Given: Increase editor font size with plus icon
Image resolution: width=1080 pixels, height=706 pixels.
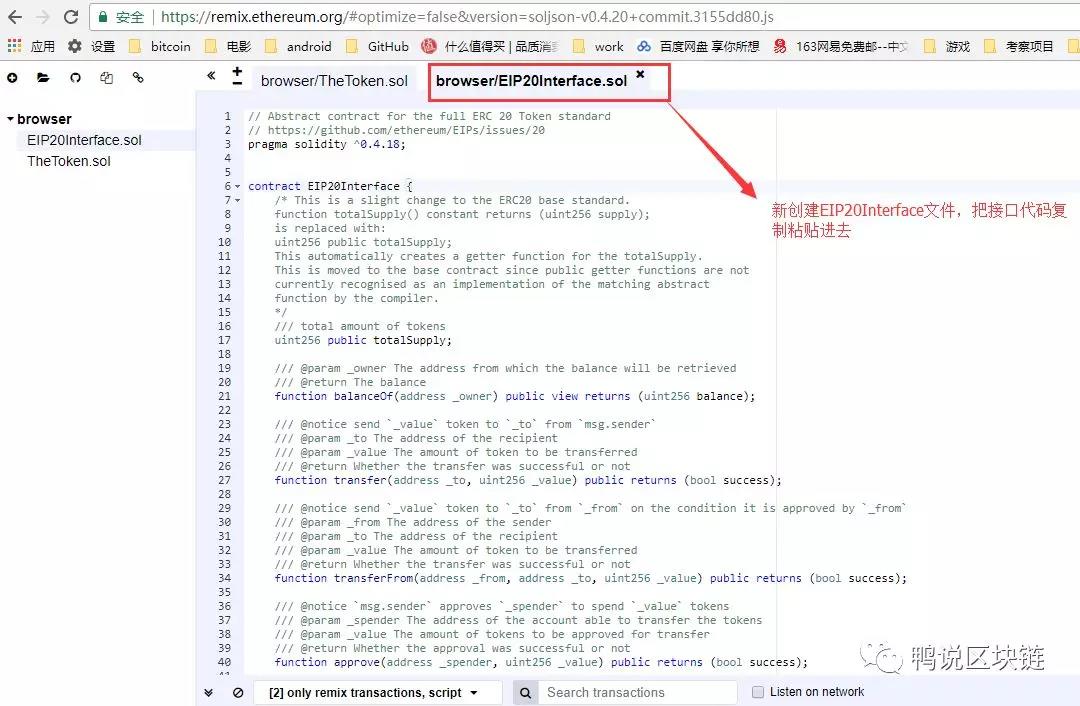Looking at the screenshot, I should tap(237, 71).
